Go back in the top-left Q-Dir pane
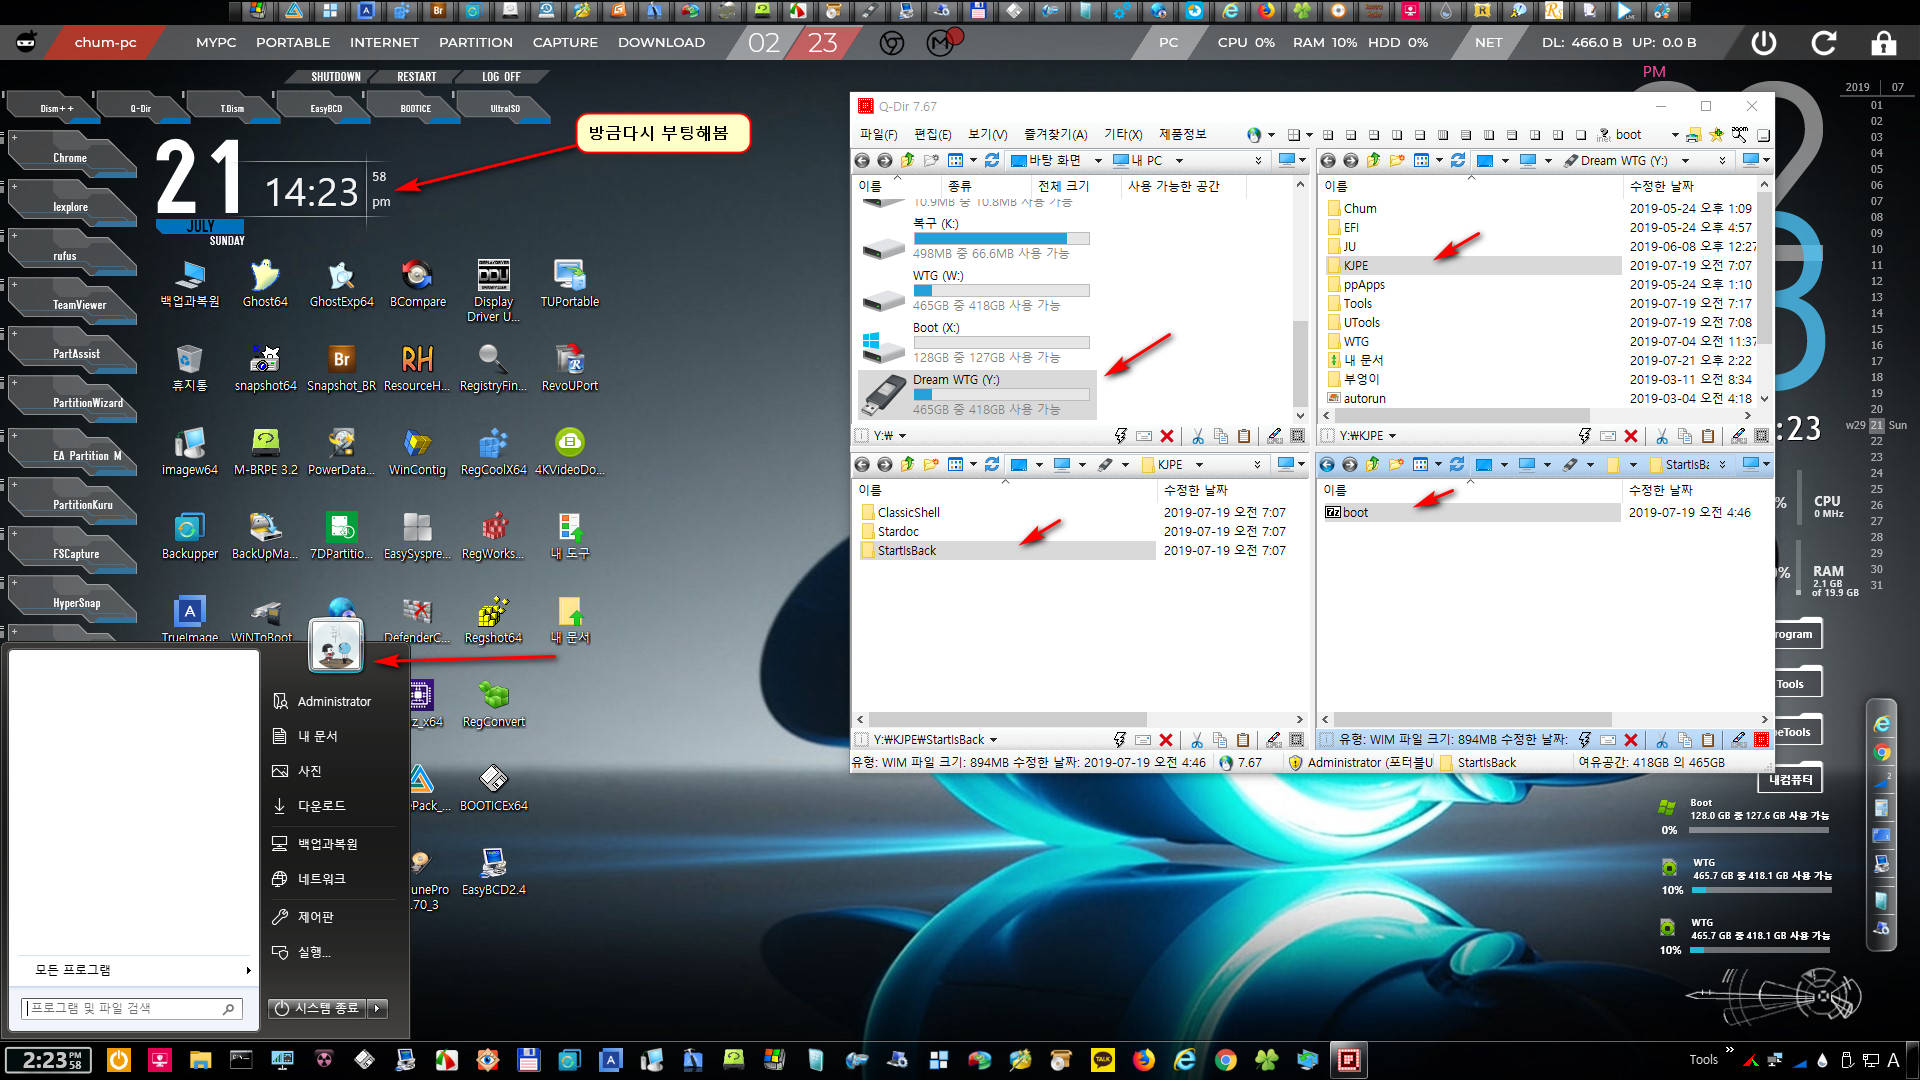 click(x=862, y=160)
